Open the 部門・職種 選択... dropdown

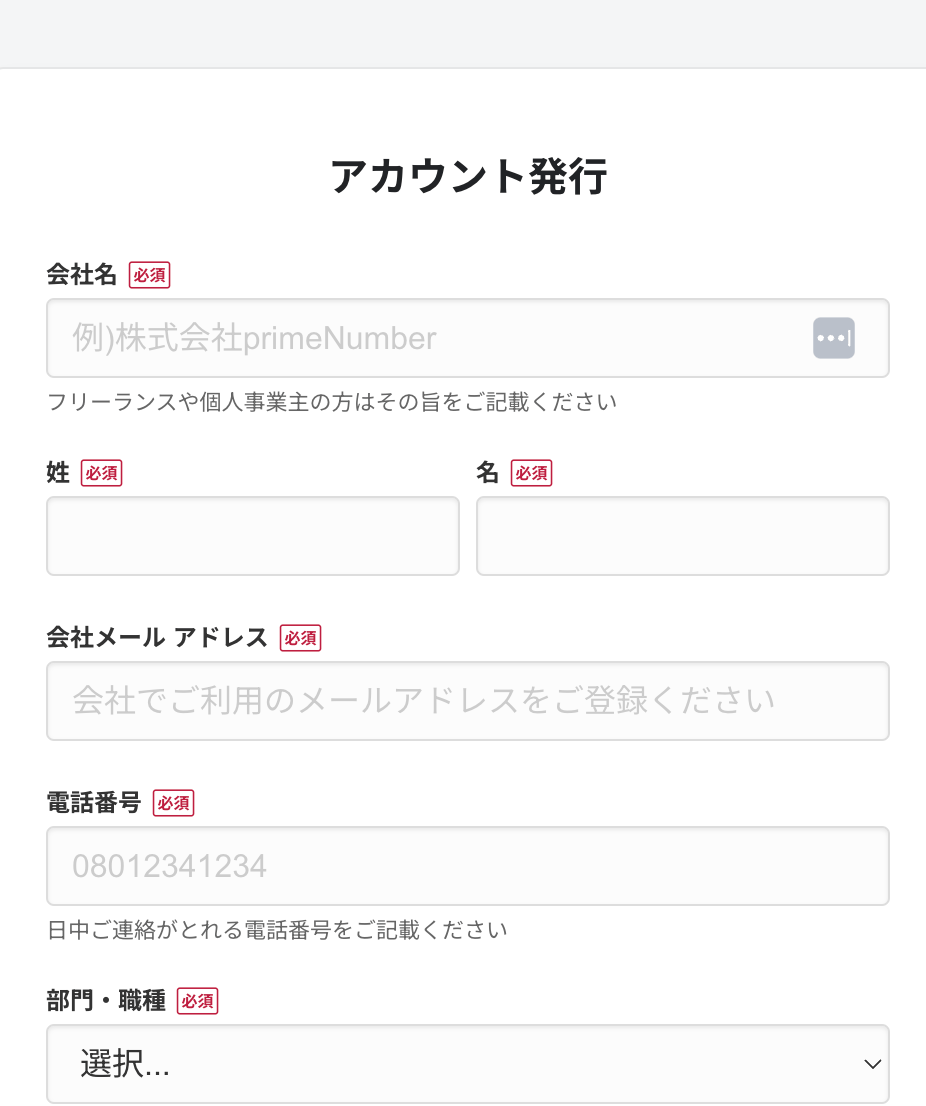468,1064
